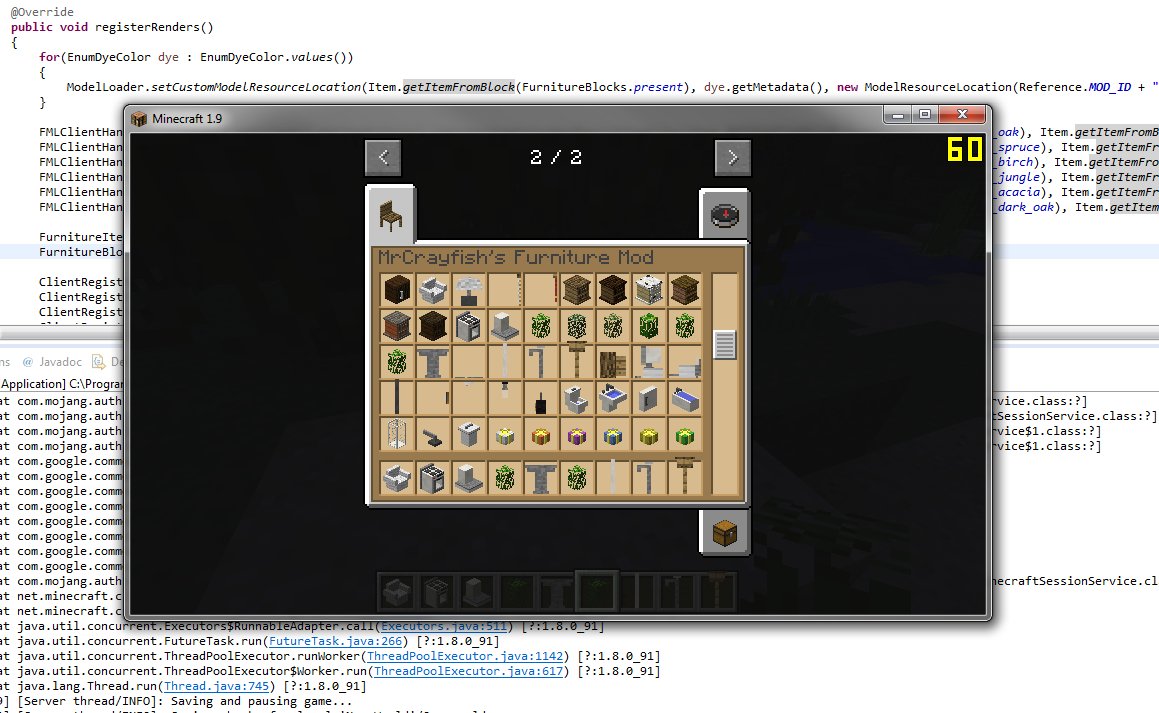The width and height of the screenshot is (1159, 713).
Task: Pick the blue present item
Action: (x=612, y=436)
